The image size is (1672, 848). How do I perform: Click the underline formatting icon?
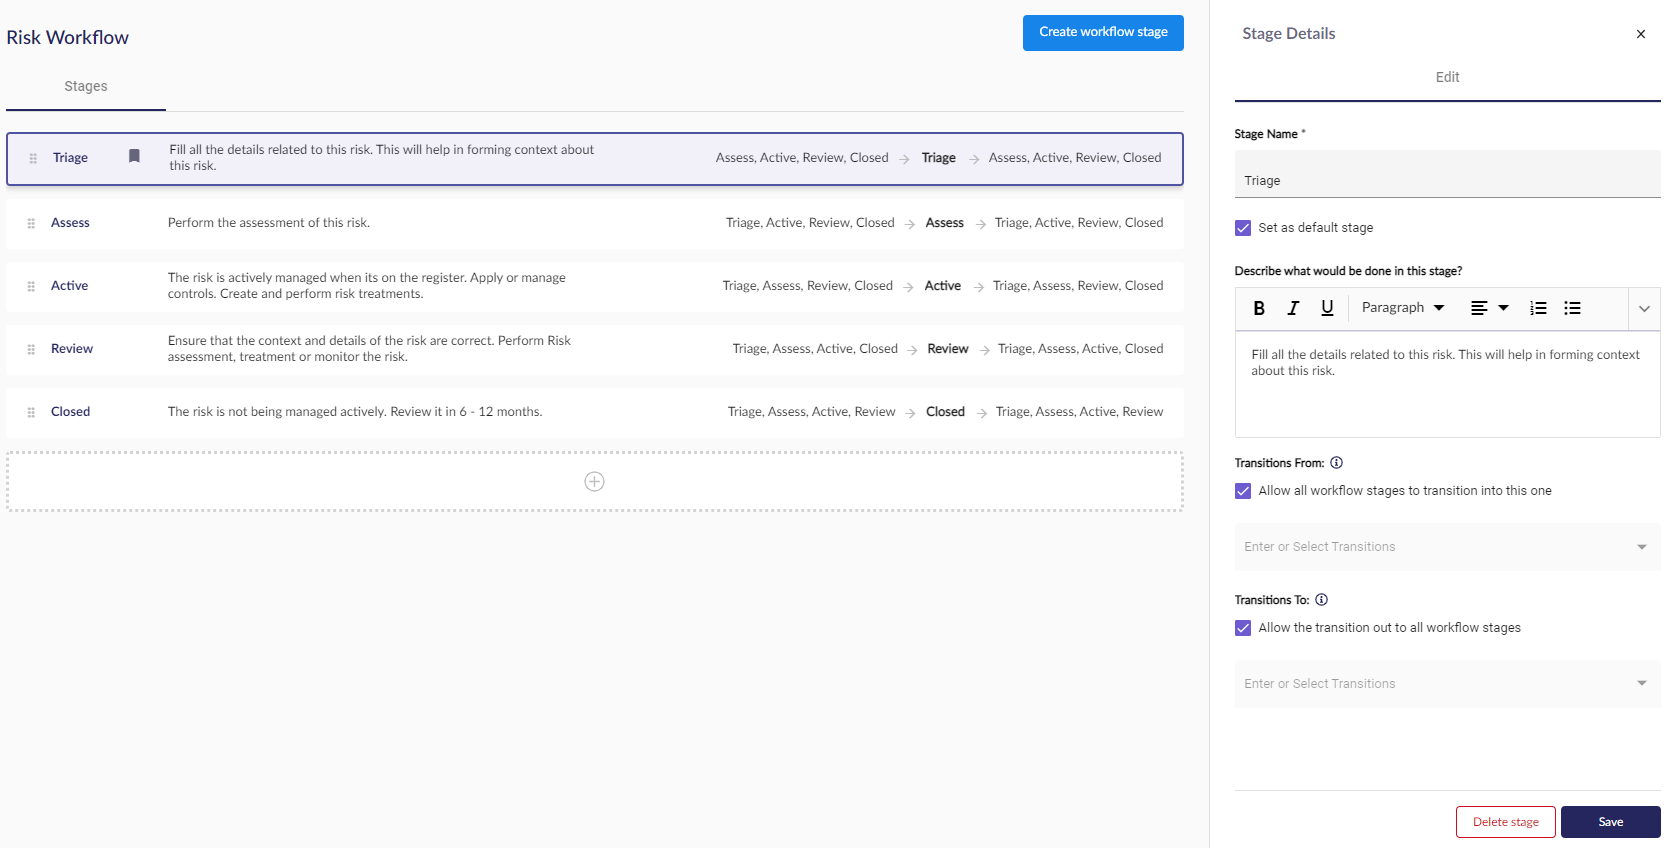(x=1327, y=308)
